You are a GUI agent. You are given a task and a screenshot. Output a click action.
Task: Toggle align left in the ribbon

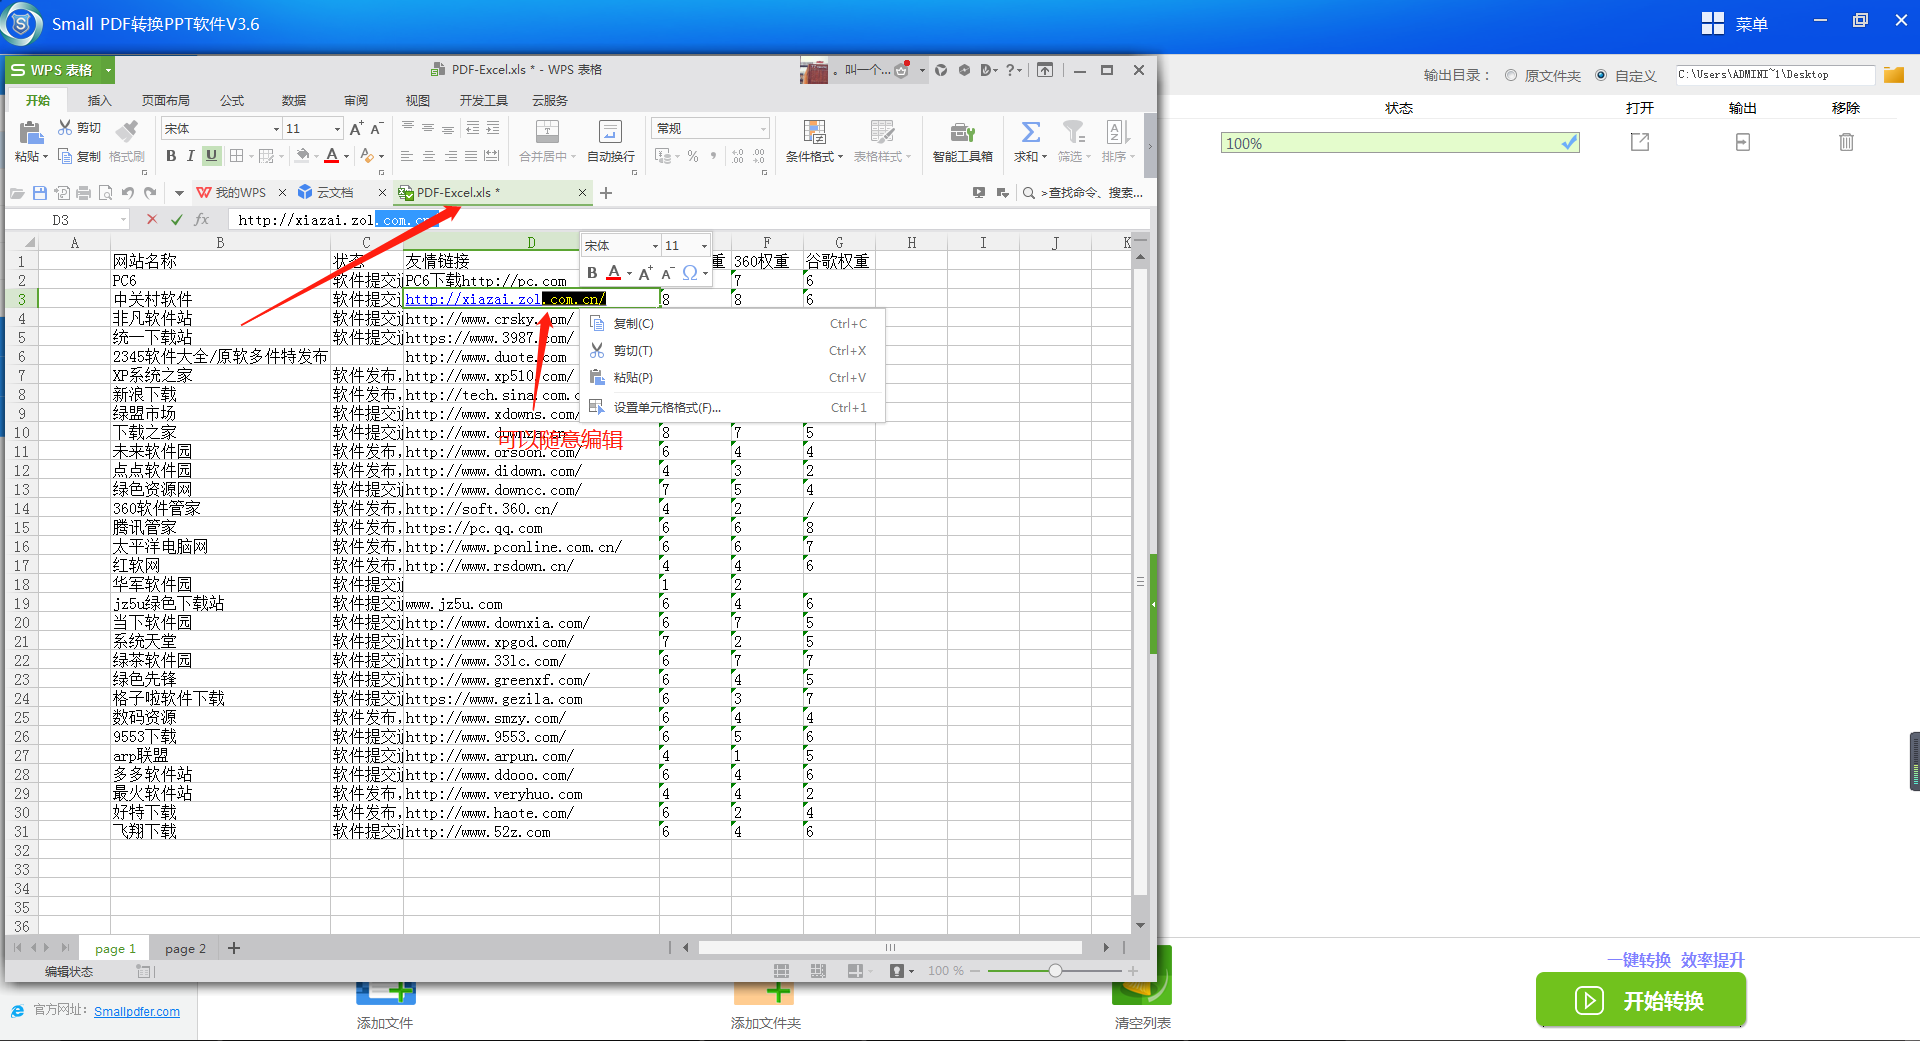[407, 156]
